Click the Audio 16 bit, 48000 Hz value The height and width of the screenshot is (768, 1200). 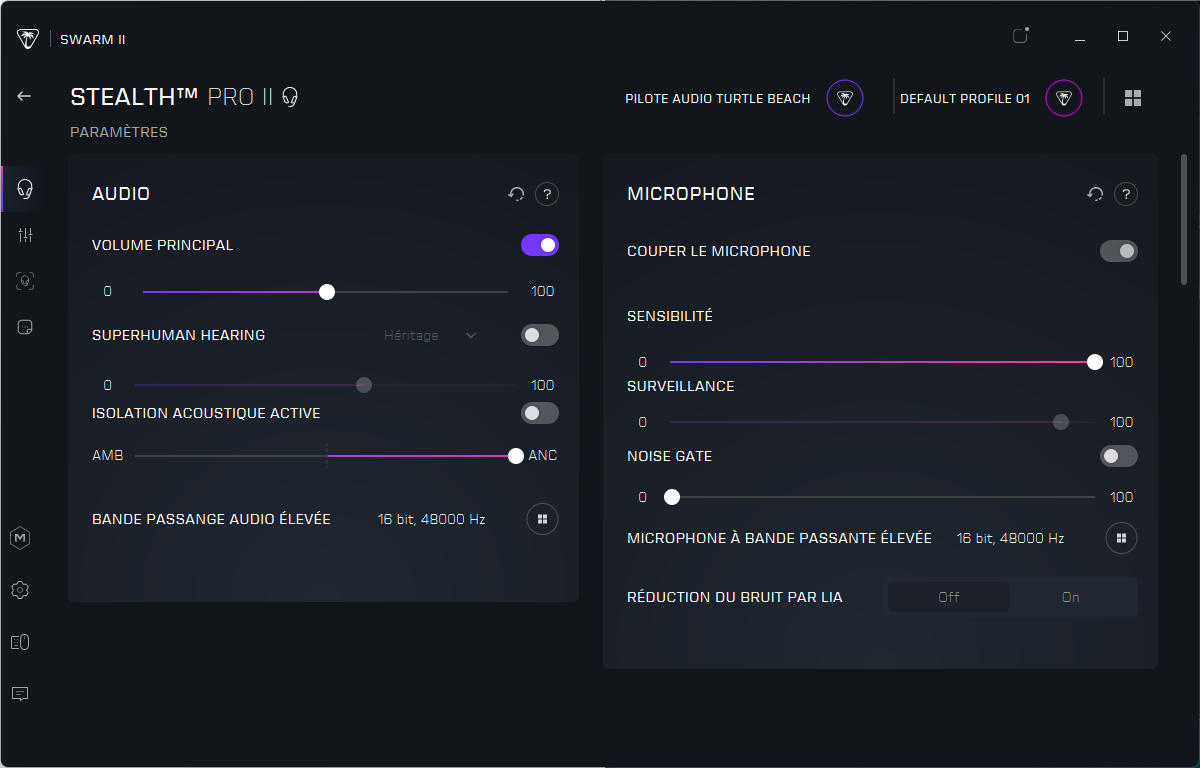coord(431,519)
